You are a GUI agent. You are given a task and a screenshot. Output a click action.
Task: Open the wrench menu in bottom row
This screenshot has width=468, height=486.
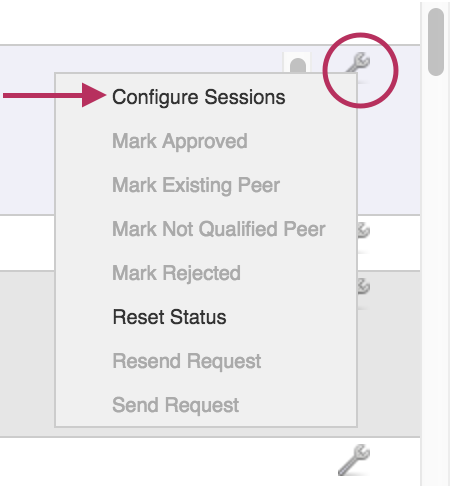pos(354,460)
